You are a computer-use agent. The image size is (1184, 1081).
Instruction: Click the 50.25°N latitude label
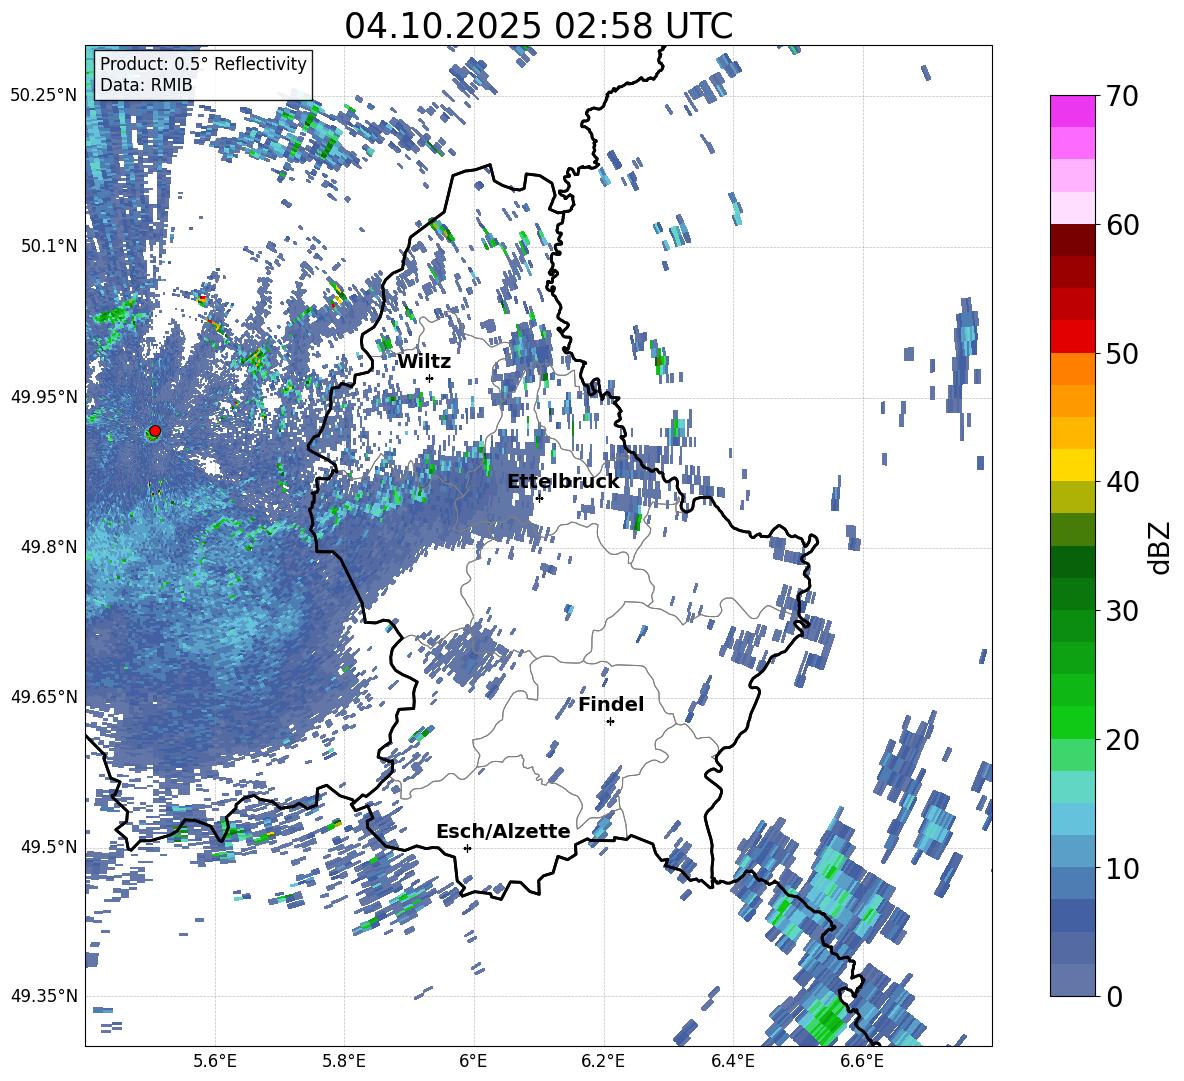[x=44, y=96]
